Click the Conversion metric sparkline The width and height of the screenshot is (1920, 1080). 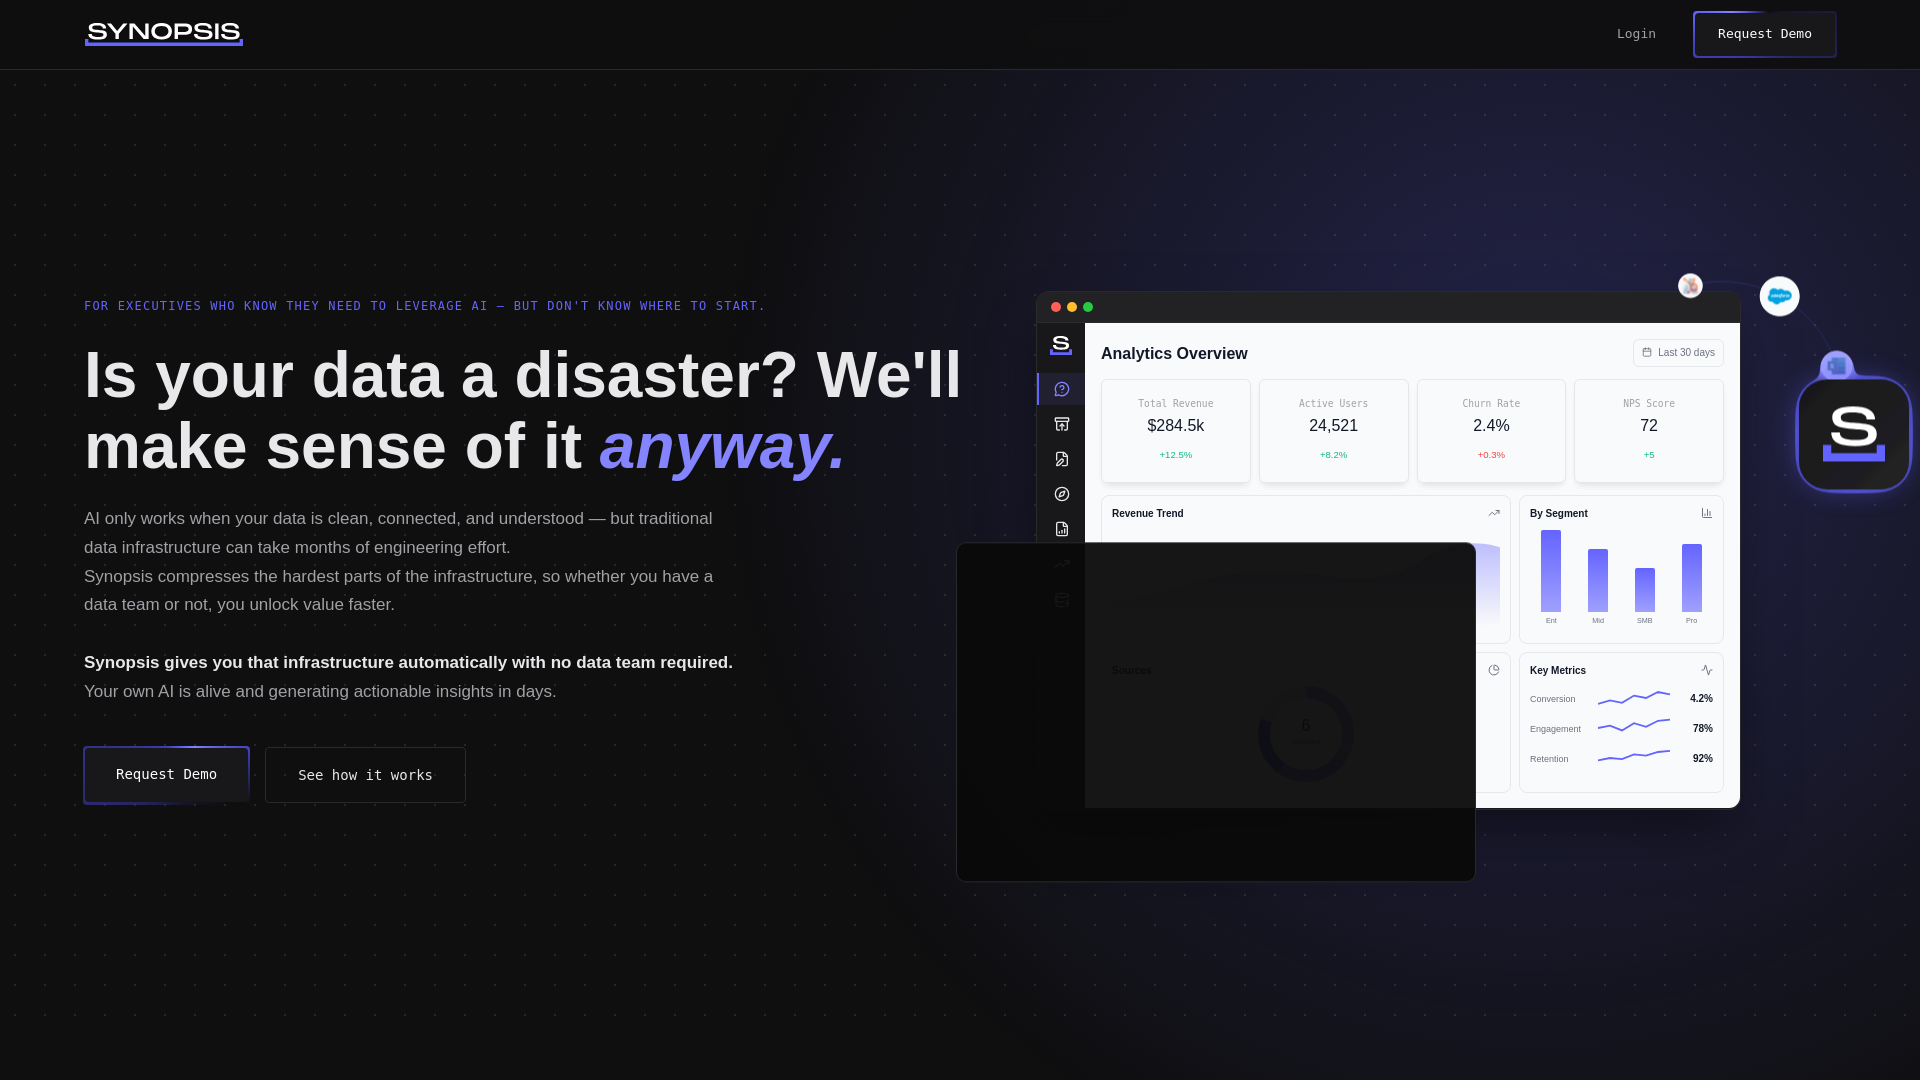click(1634, 698)
